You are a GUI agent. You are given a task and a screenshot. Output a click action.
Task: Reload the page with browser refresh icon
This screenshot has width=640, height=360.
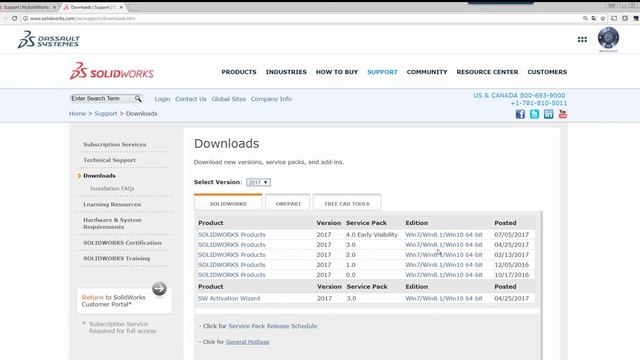14,18
